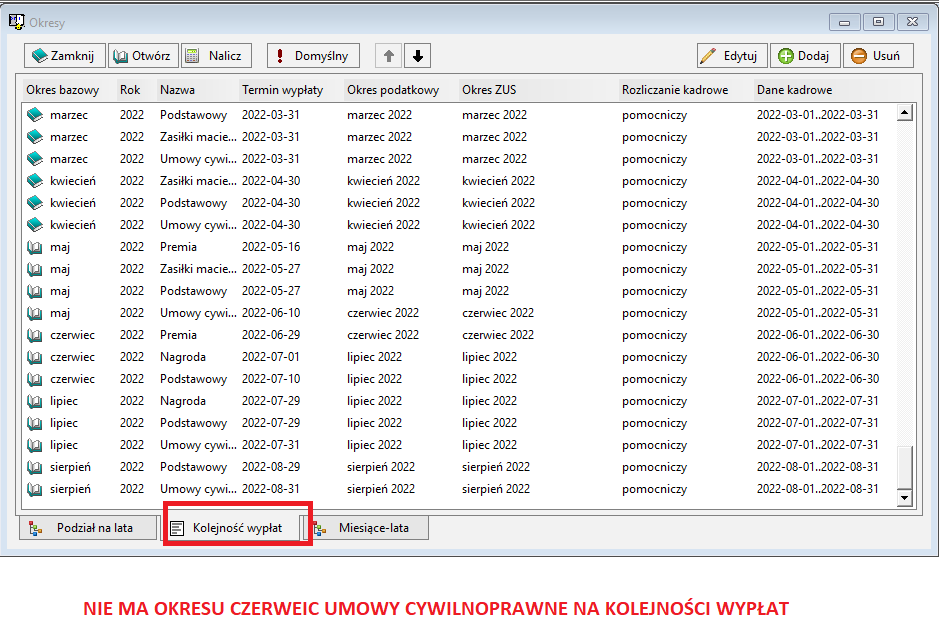Click Okres podatkowy of czerwiec Nagroda row
Screen dimensions: 939x635
click(374, 357)
